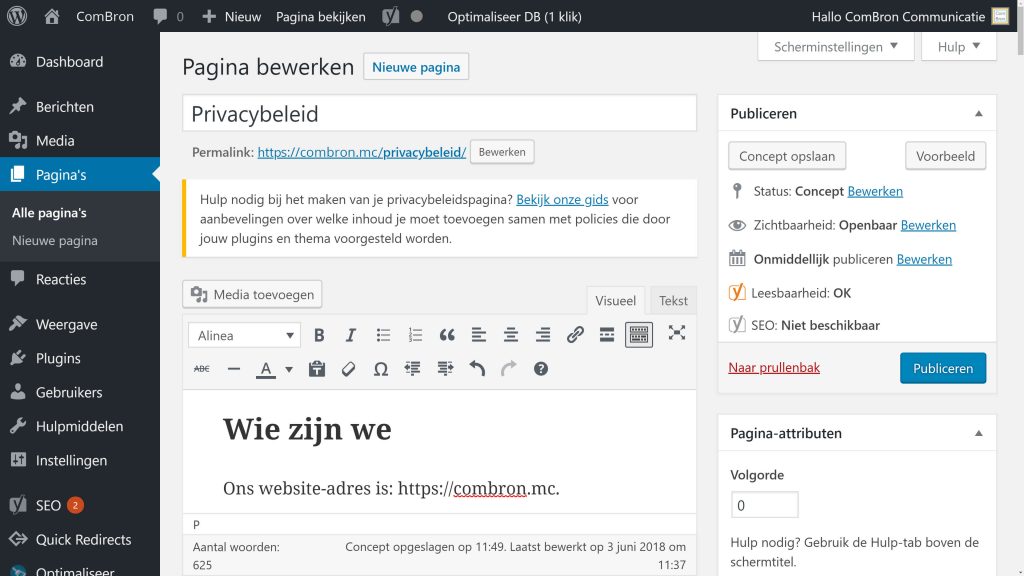Screen dimensions: 1024x576
Task: Toggle italic formatting in the toolbar
Action: point(351,335)
